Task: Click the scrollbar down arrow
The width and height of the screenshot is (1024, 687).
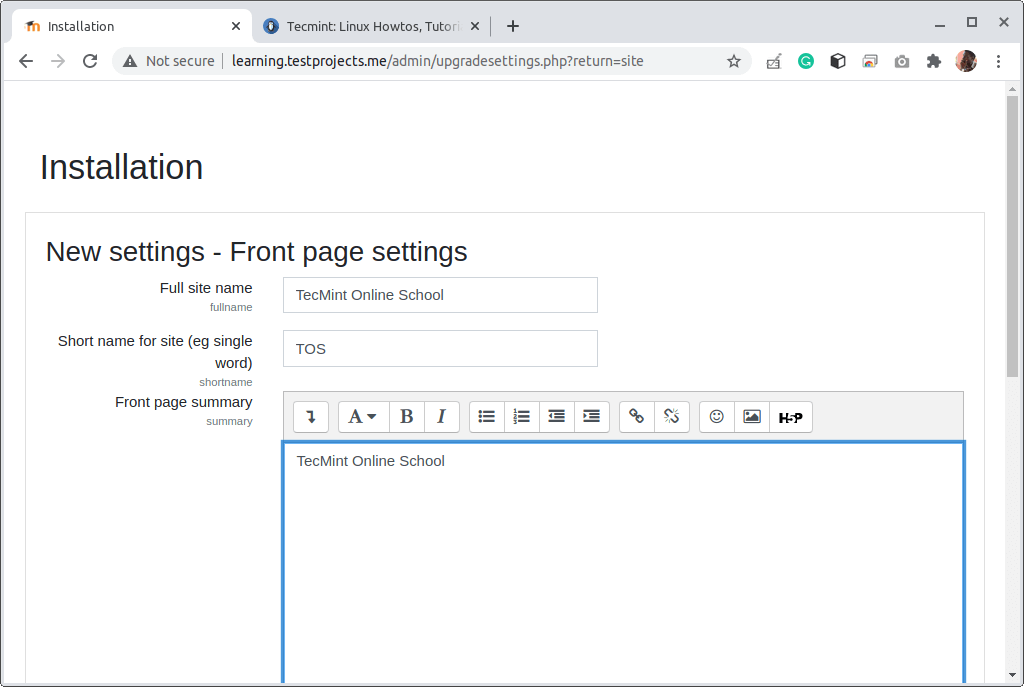Action: click(1012, 675)
